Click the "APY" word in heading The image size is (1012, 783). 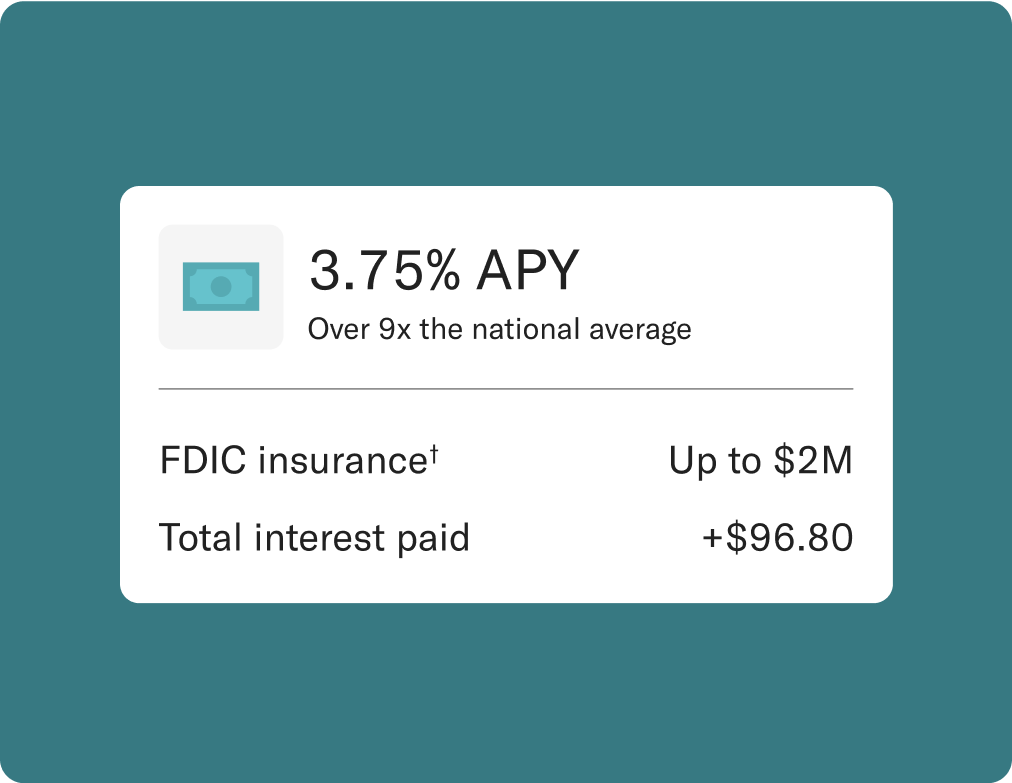pos(528,270)
